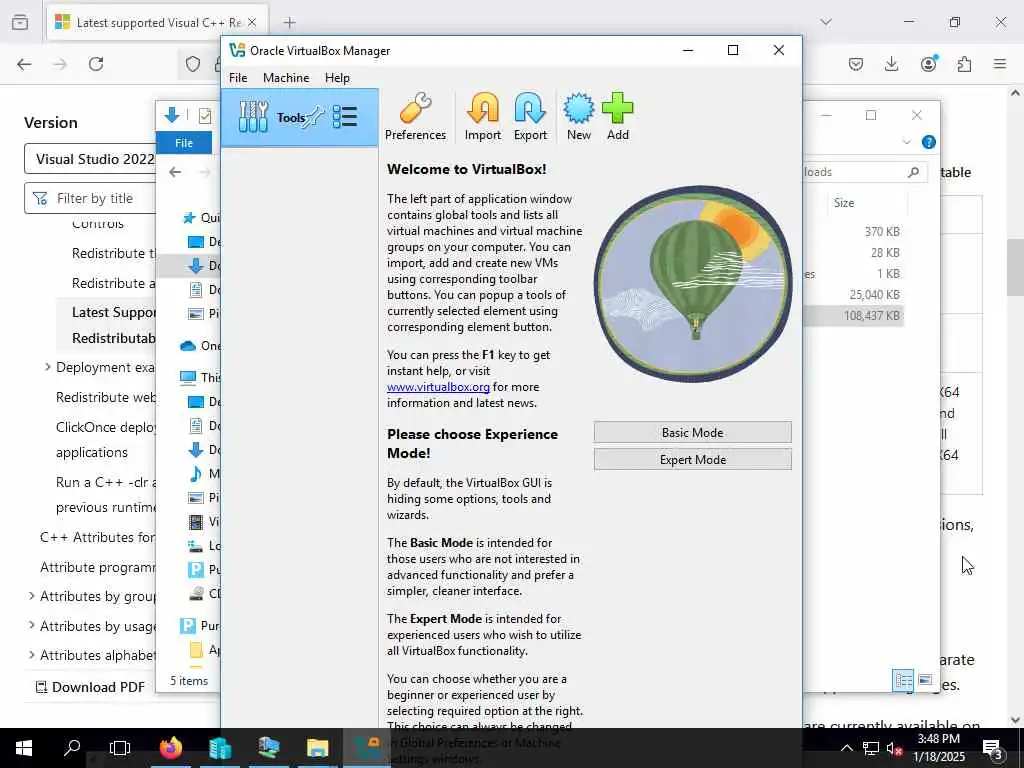Click the Firefox back arrow
The width and height of the screenshot is (1024, 768).
(x=24, y=64)
